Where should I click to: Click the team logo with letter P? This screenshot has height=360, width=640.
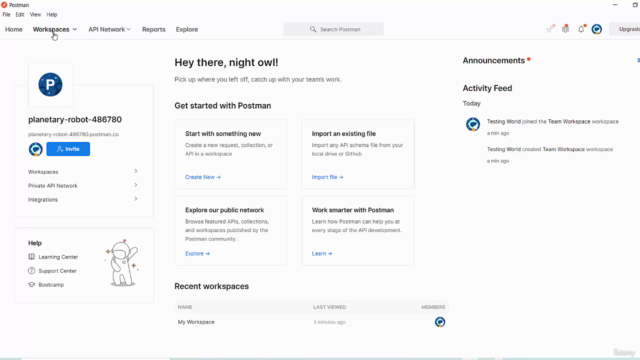pyautogui.click(x=50, y=84)
